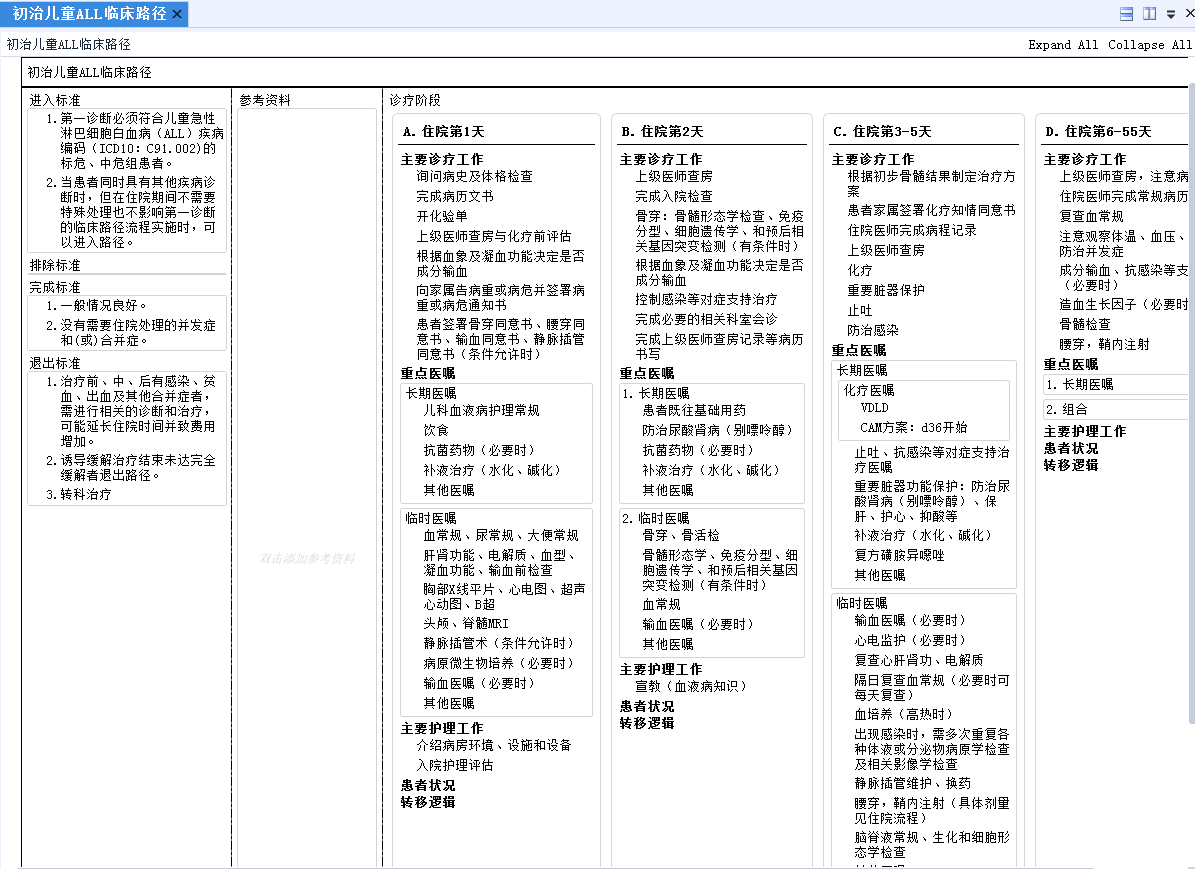The width and height of the screenshot is (1195, 869).
Task: Close the 初治儿童ALL临床路径 tab with its X
Action: point(177,14)
